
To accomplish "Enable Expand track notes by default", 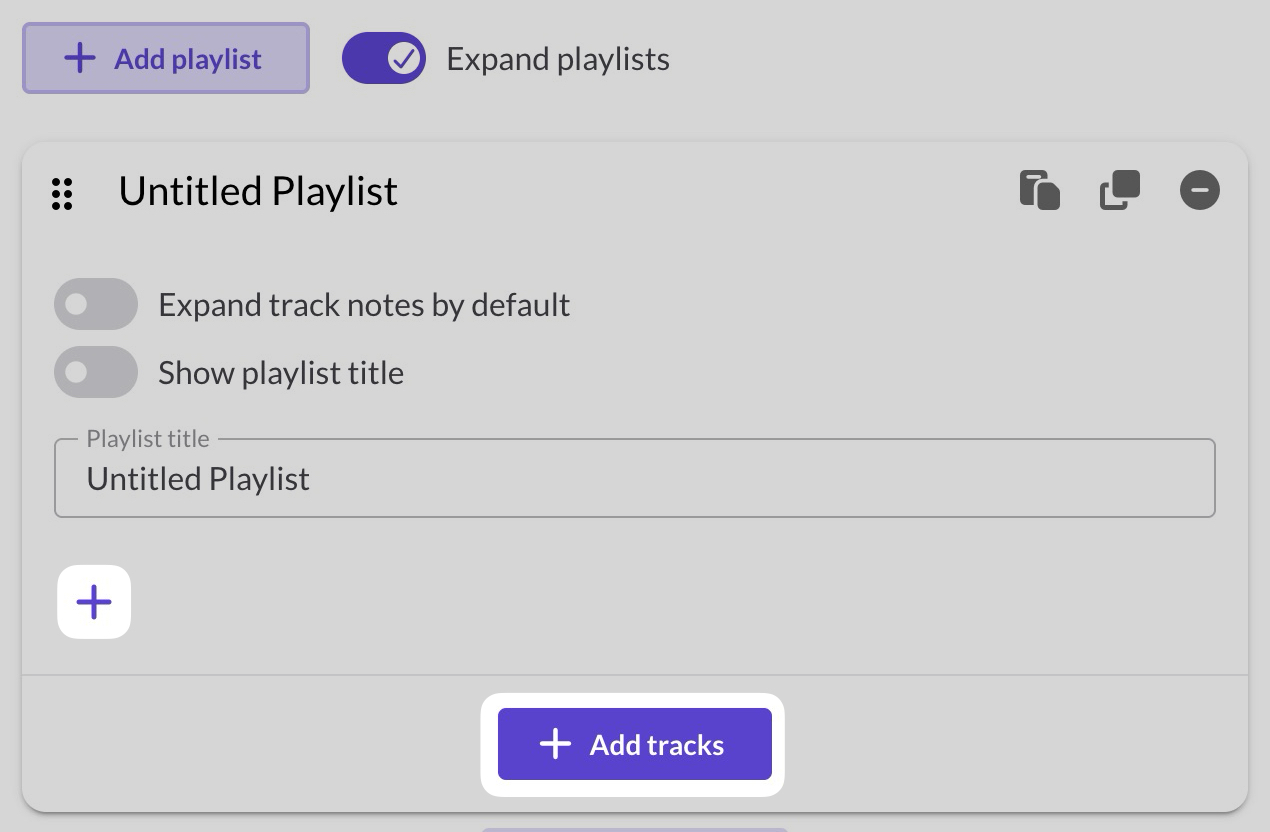I will tap(95, 304).
